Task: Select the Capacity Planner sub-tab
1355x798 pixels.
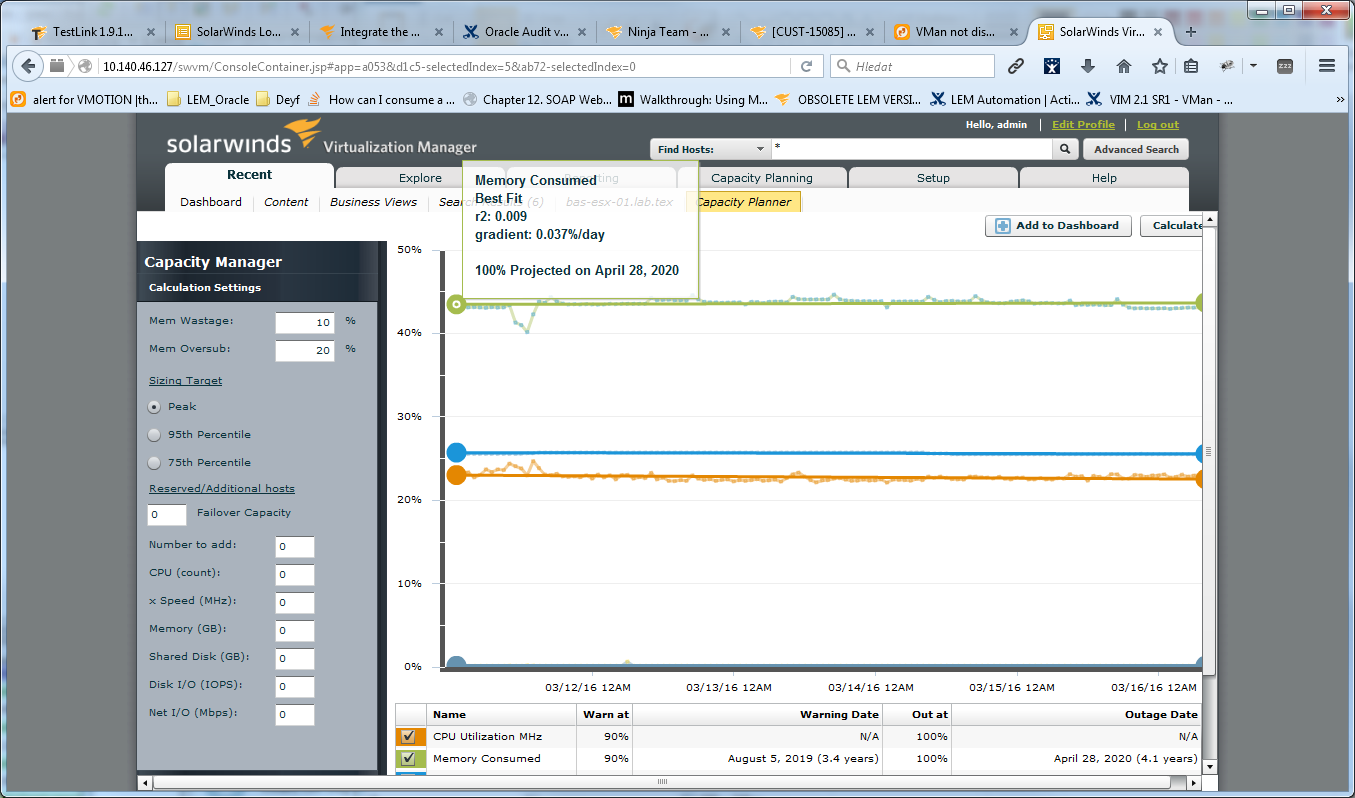Action: pos(745,202)
